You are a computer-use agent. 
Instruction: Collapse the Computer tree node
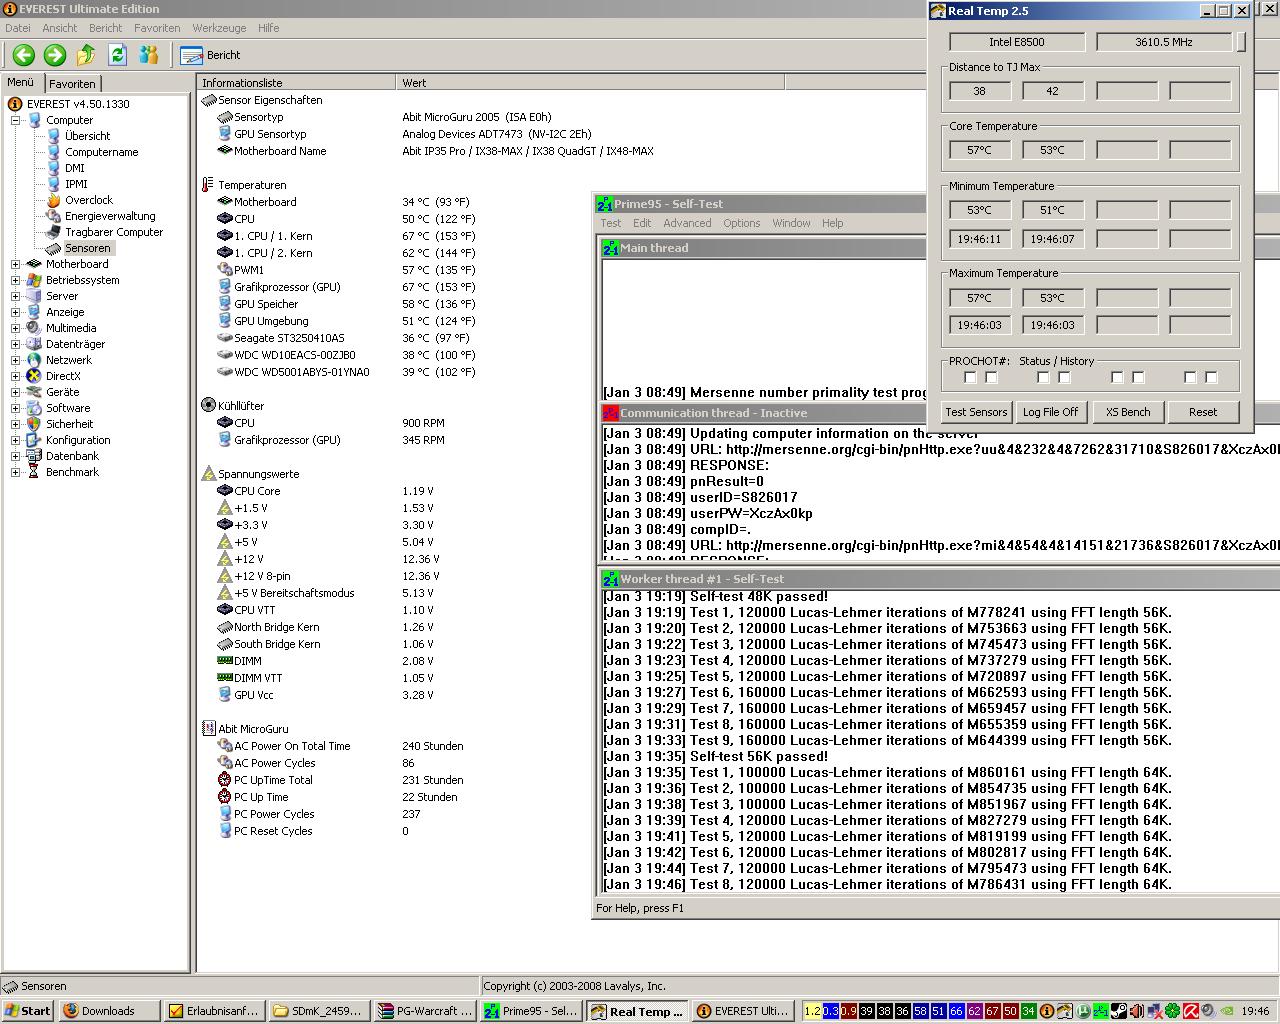click(16, 120)
